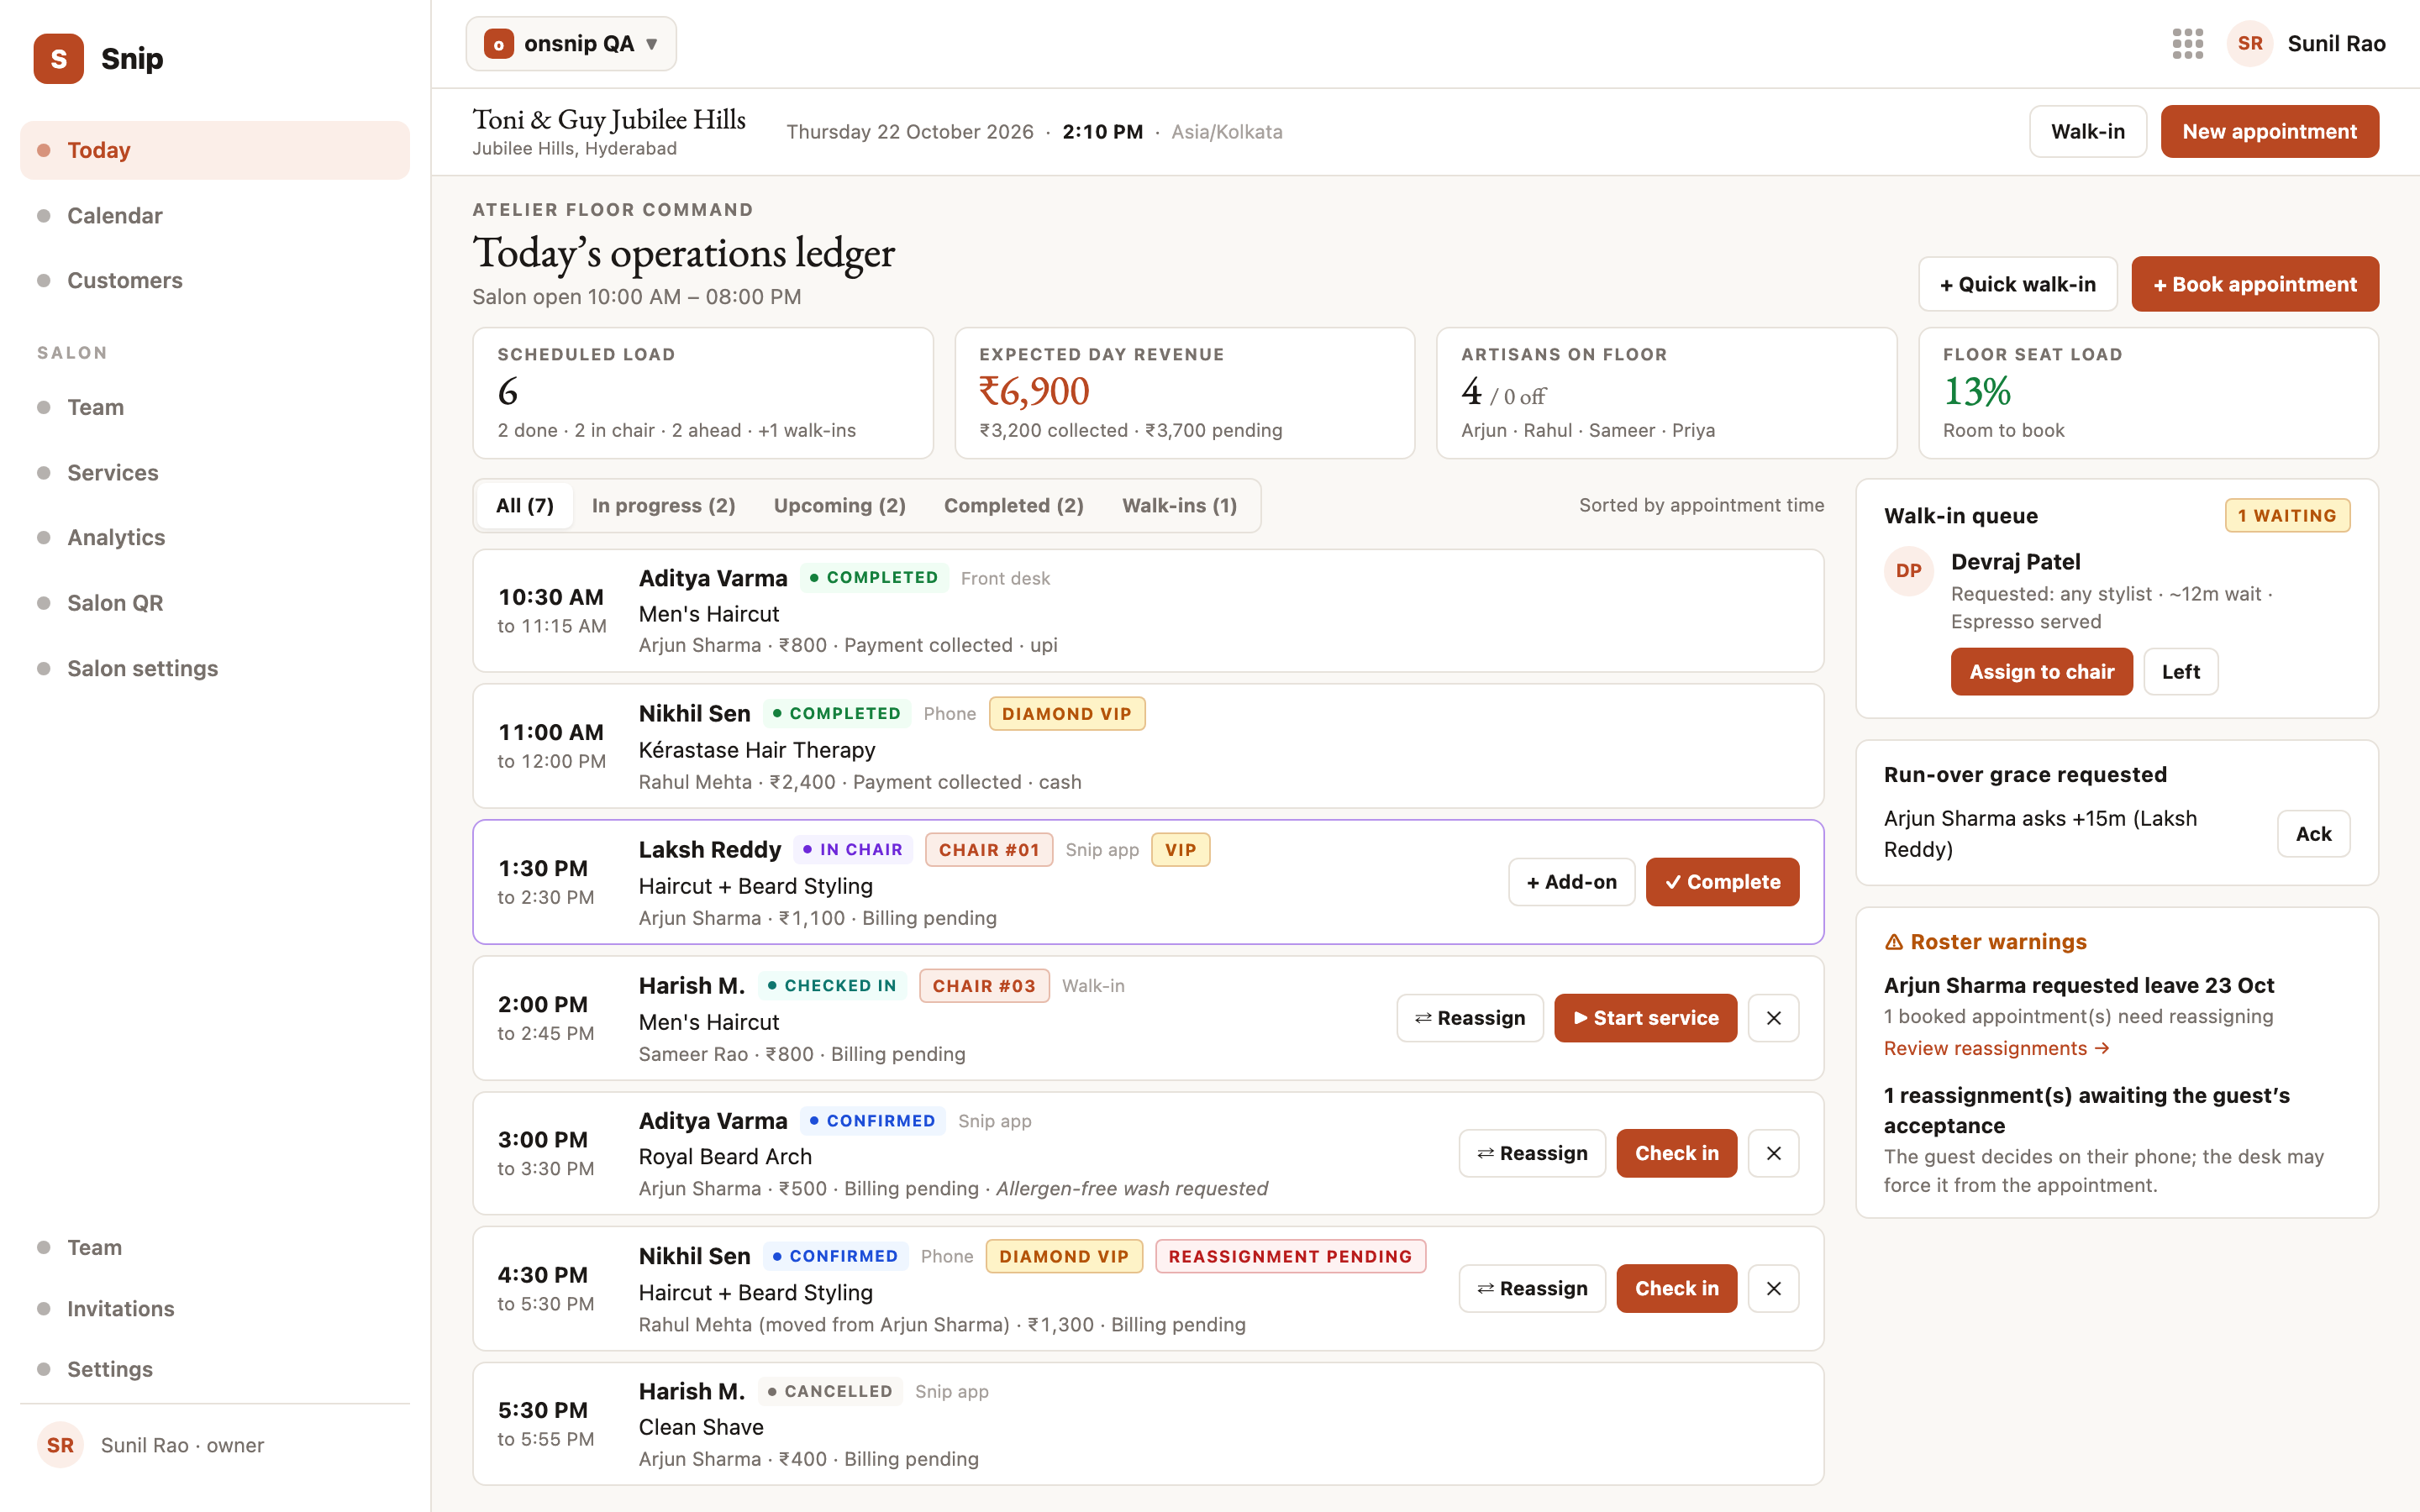Dismiss the Harish M. 2:00 PM appointment with X

pyautogui.click(x=1773, y=1018)
